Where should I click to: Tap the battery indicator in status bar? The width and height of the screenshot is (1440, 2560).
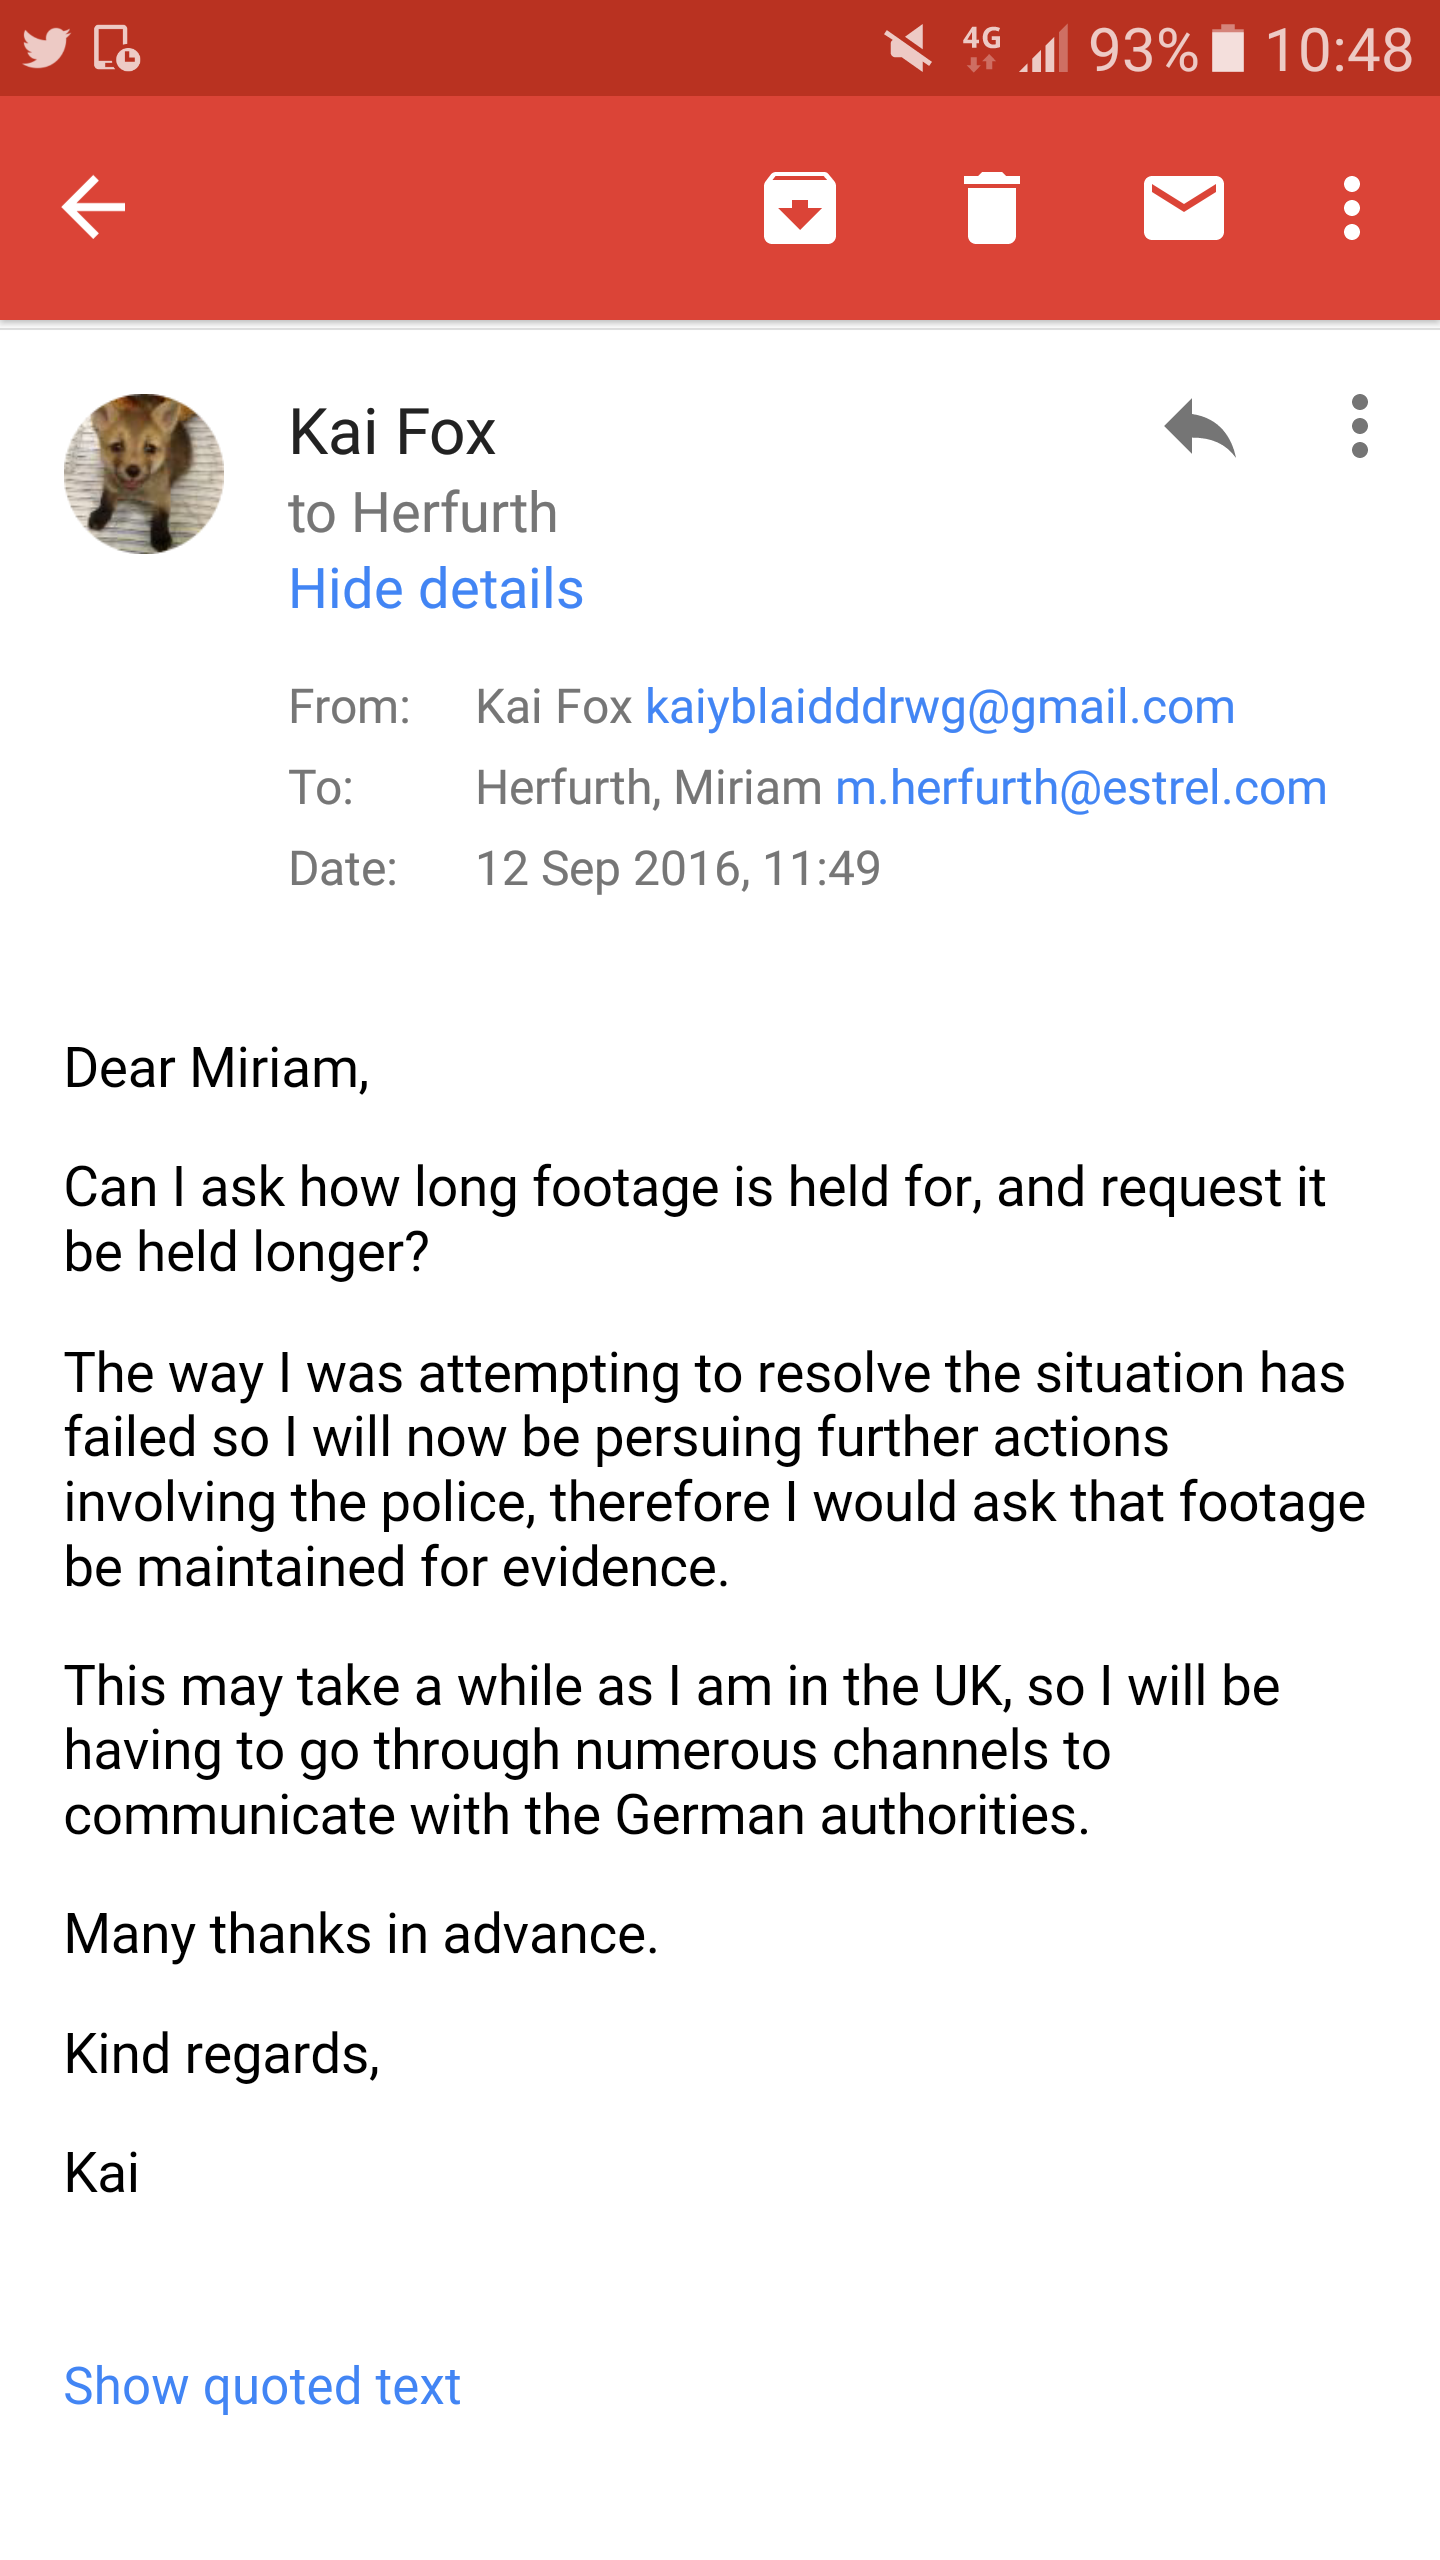[1228, 48]
